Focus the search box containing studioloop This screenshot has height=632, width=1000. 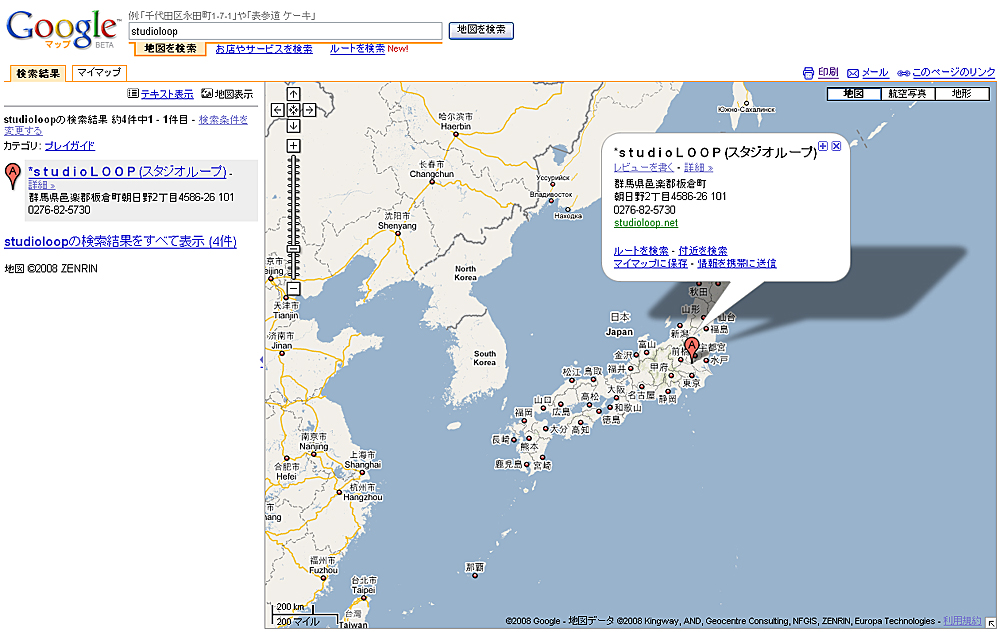(285, 31)
